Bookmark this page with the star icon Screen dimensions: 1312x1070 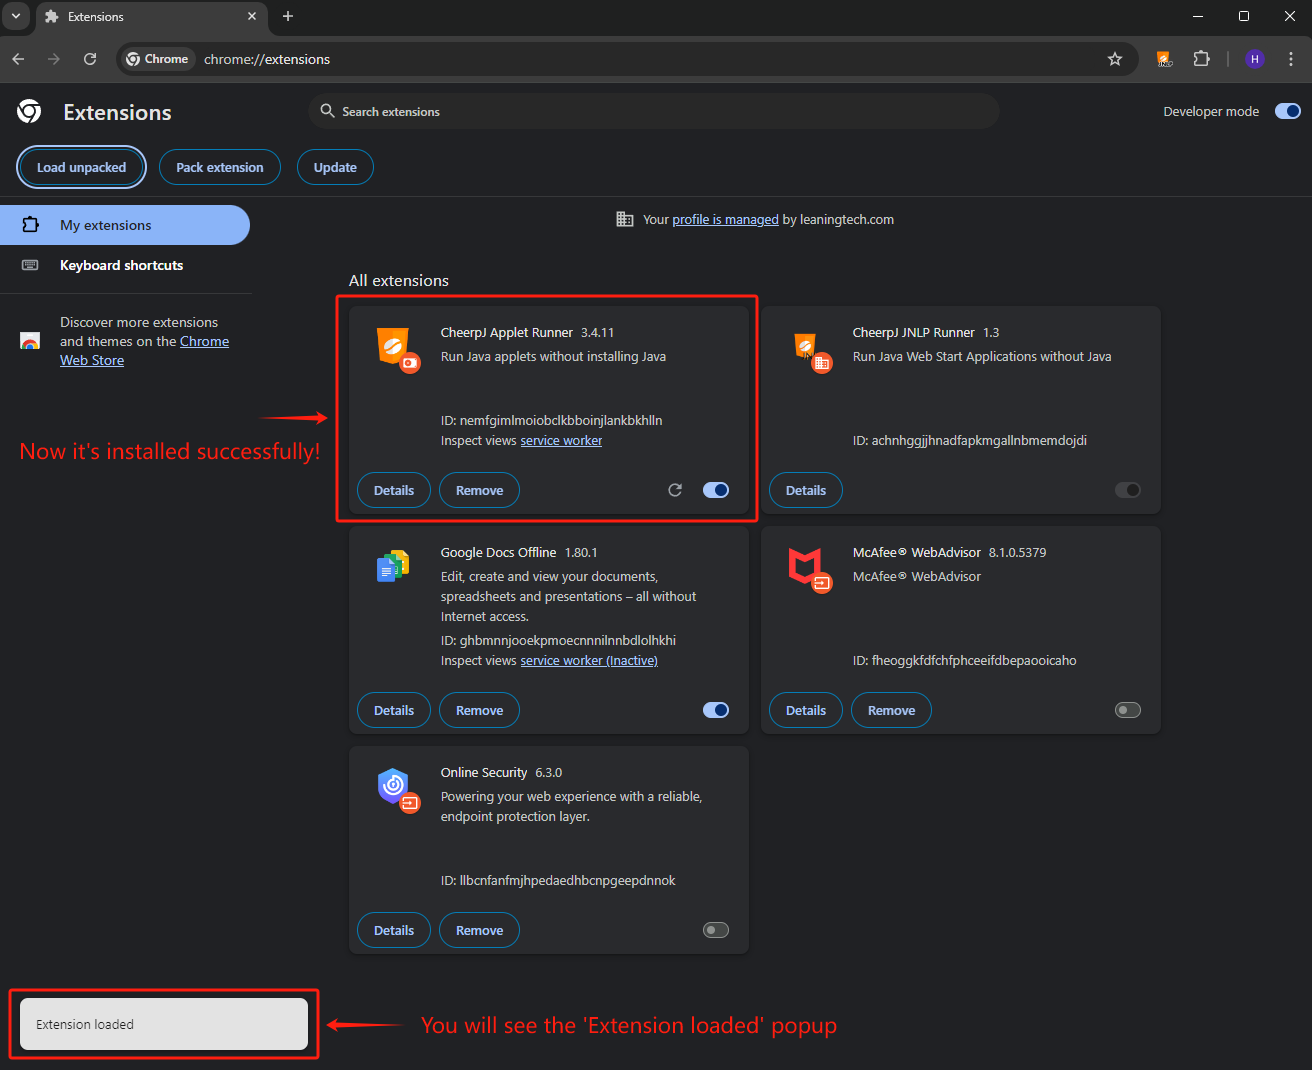[x=1115, y=59]
